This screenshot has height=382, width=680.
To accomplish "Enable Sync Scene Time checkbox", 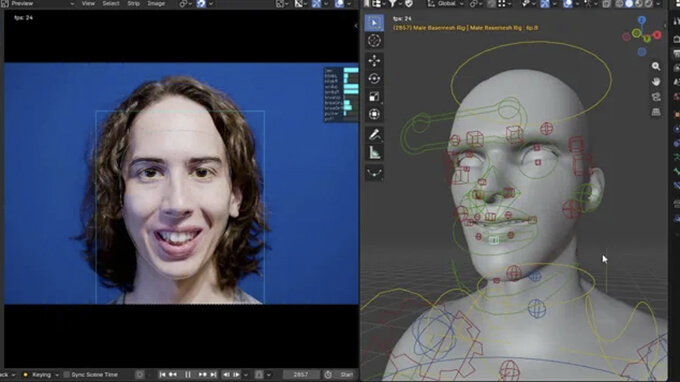I will [x=66, y=375].
